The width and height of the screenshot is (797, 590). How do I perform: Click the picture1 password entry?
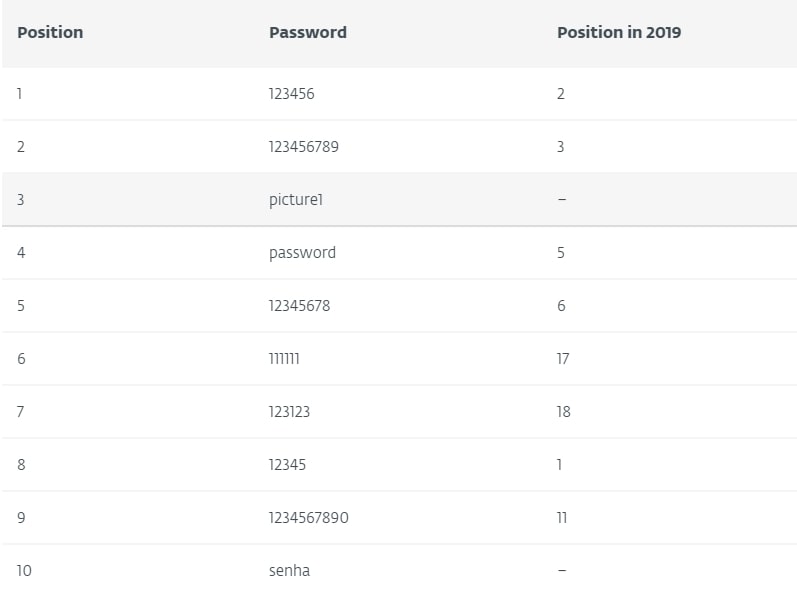coord(296,200)
